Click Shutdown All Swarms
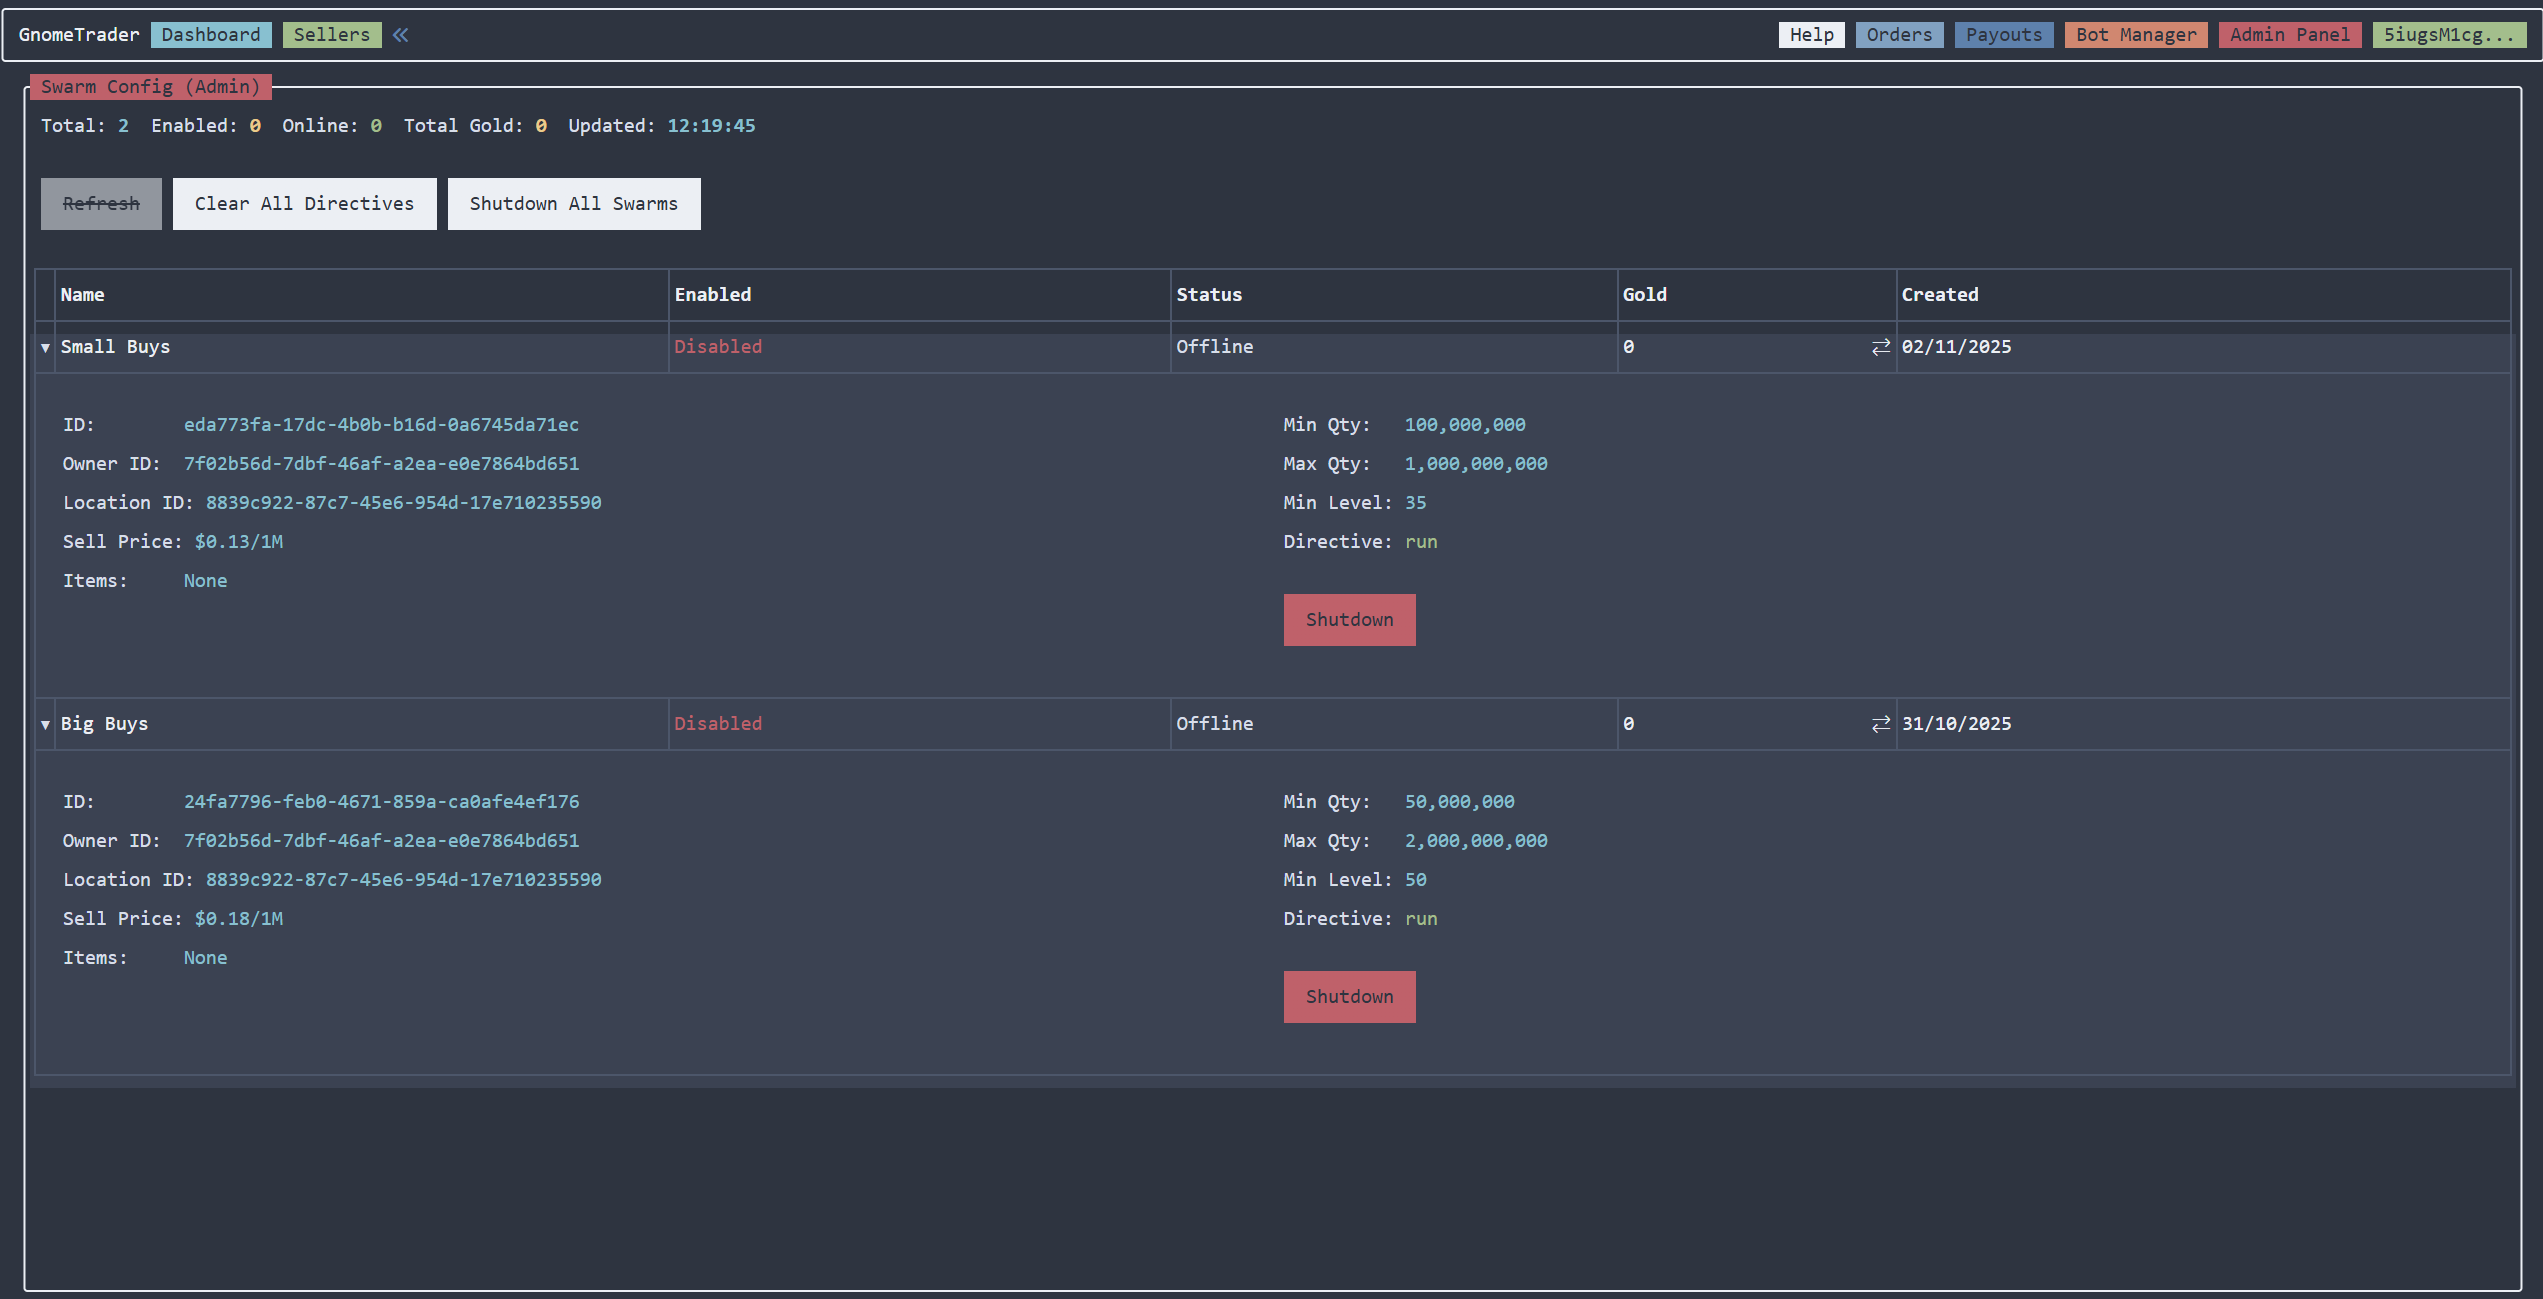Screen dimensions: 2543x1299 pos(574,204)
